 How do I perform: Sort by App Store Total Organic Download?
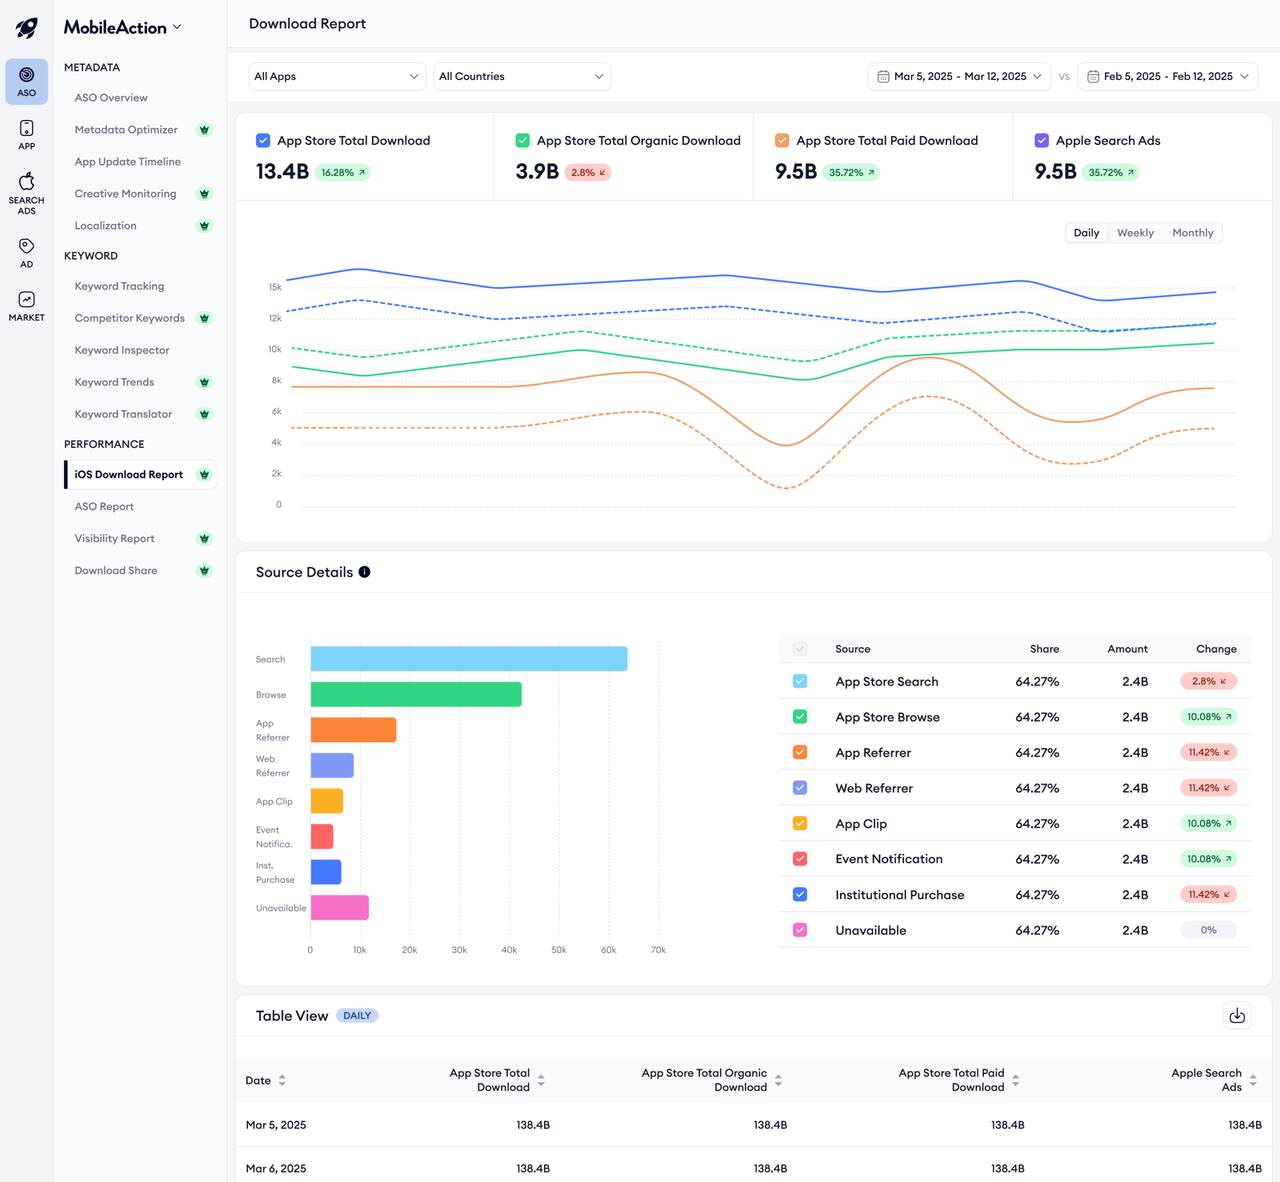tap(778, 1080)
